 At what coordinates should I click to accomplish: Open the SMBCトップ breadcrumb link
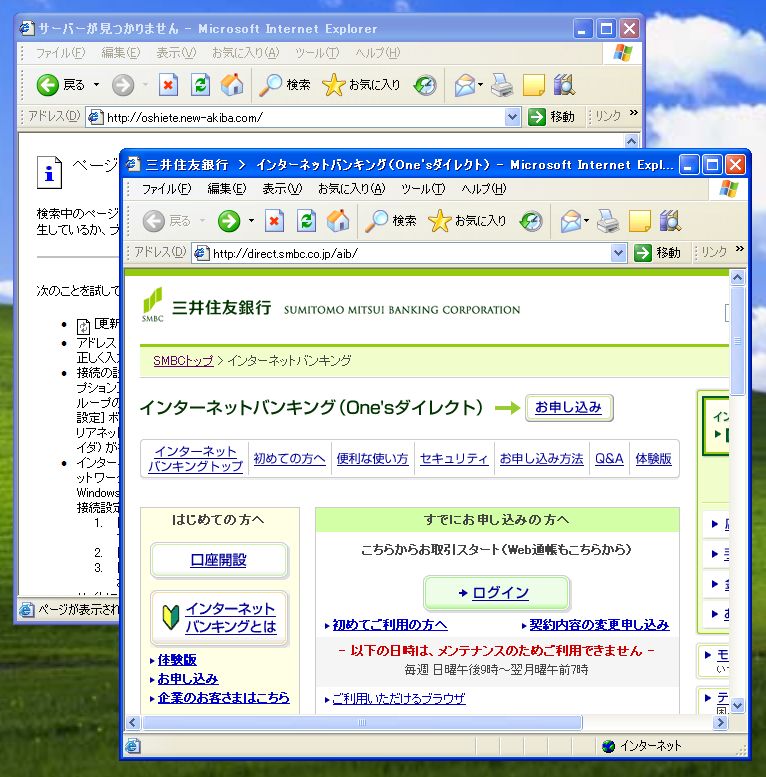tap(183, 361)
